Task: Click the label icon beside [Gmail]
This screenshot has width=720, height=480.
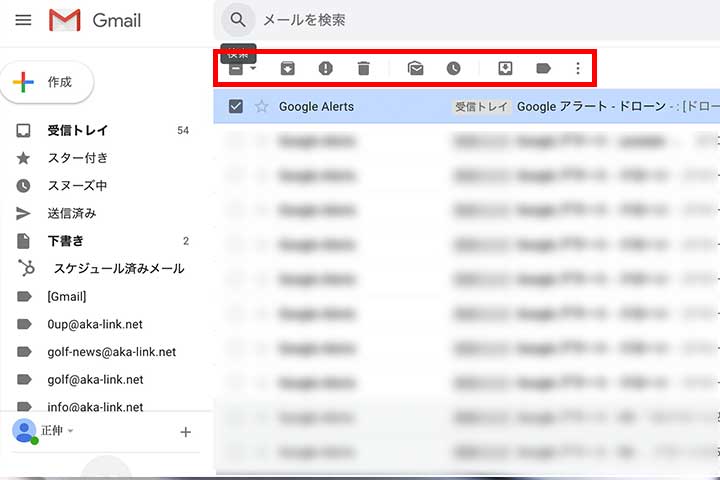Action: (x=24, y=296)
